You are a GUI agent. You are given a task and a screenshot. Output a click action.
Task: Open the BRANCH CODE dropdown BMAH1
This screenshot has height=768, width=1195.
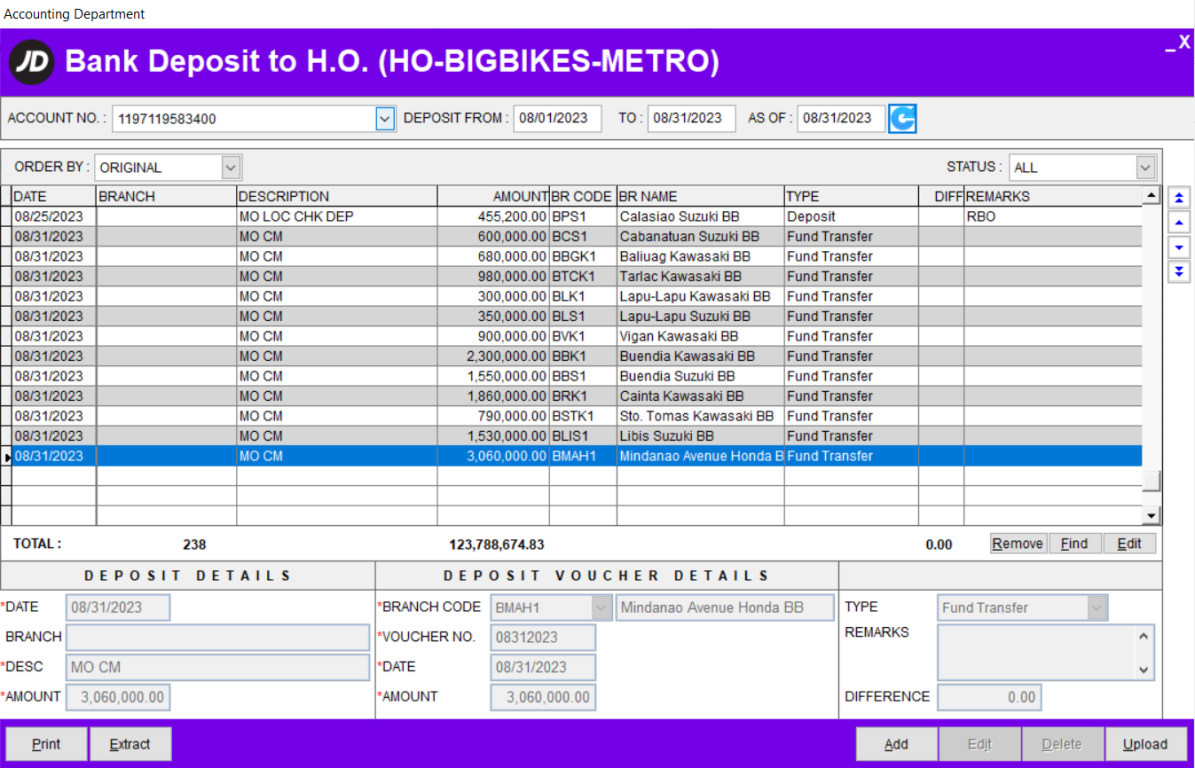pos(602,607)
